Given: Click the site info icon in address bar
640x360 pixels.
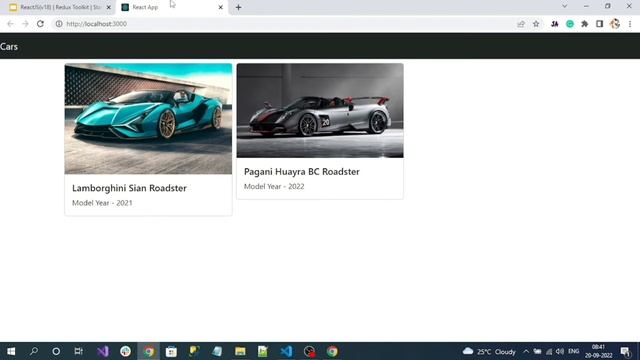Looking at the screenshot, I should coord(59,24).
